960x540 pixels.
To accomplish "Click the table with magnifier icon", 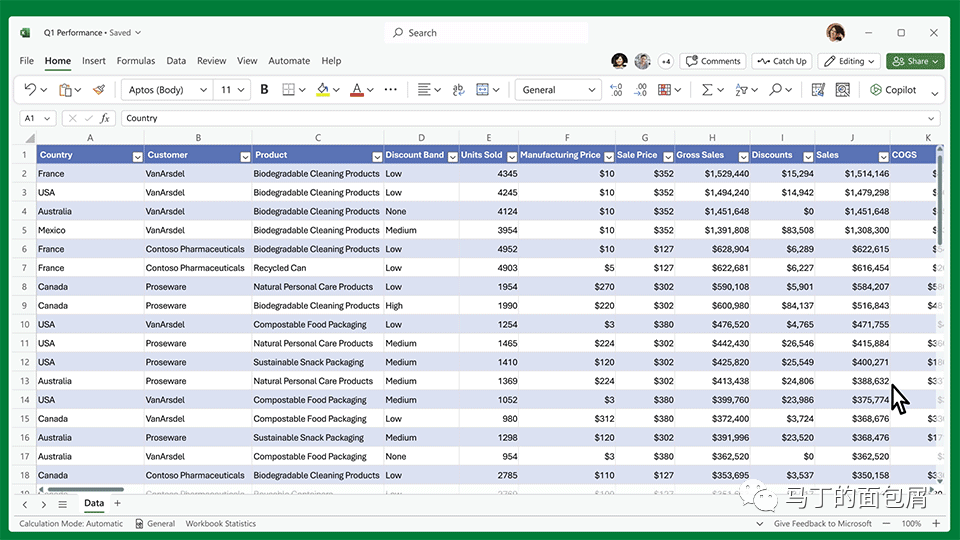I will 843,89.
